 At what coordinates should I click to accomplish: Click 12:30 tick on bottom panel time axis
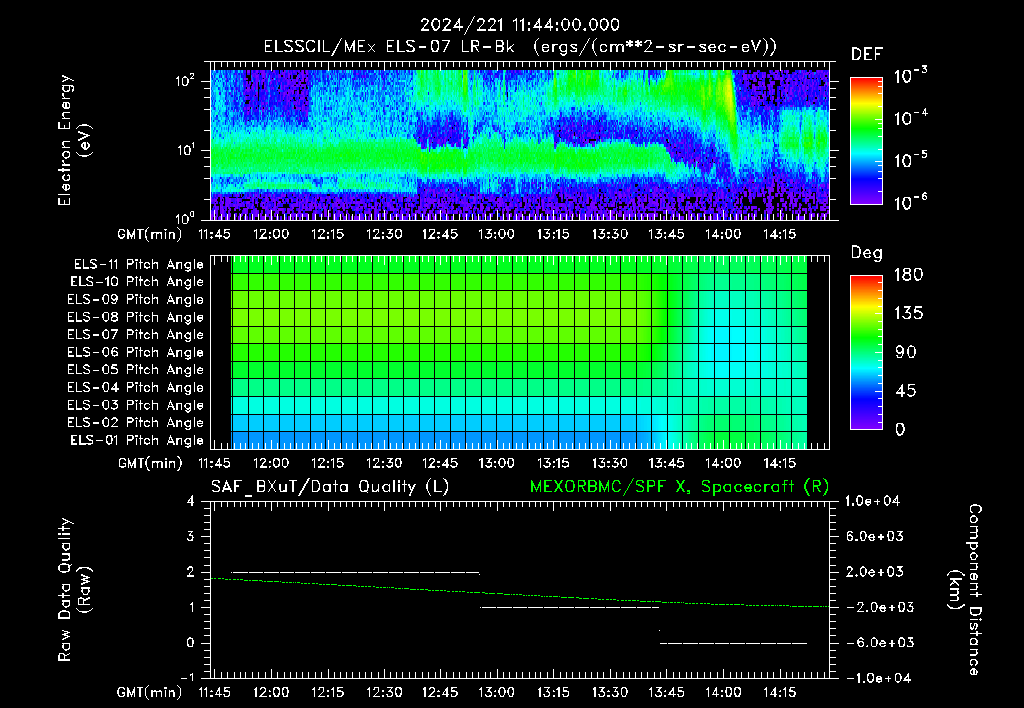coord(383,692)
